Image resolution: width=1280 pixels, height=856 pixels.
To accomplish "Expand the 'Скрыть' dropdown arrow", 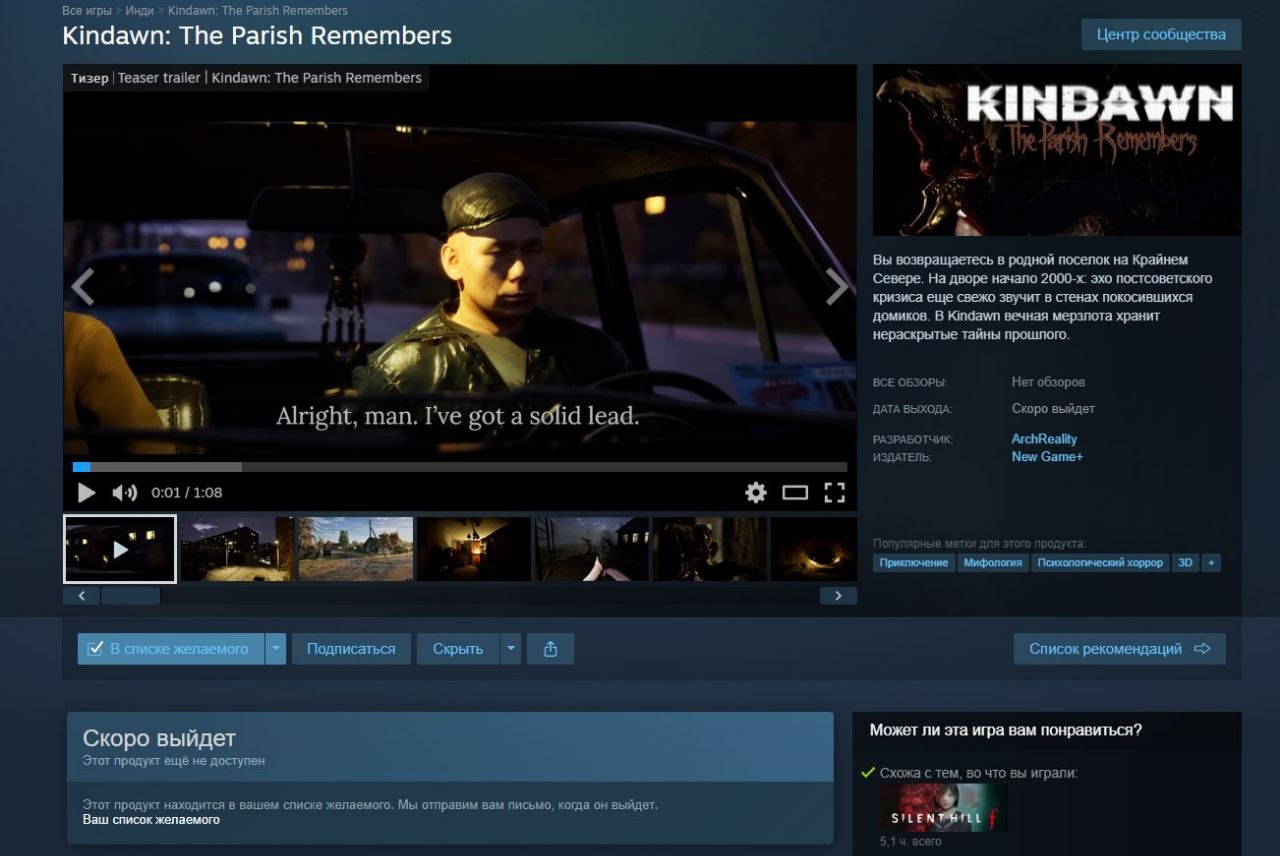I will [511, 649].
